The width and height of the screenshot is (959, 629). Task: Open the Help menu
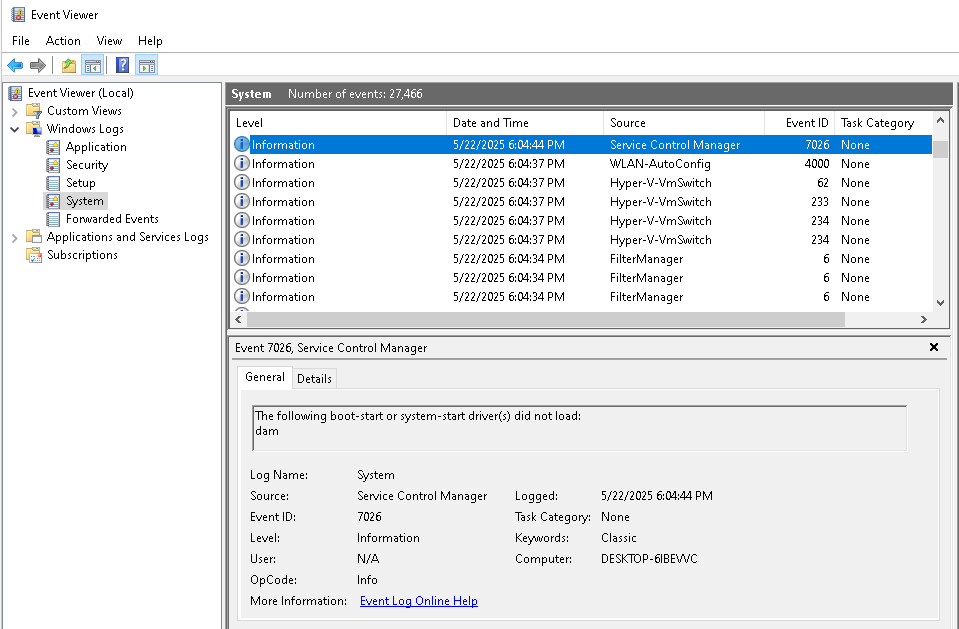[x=150, y=40]
